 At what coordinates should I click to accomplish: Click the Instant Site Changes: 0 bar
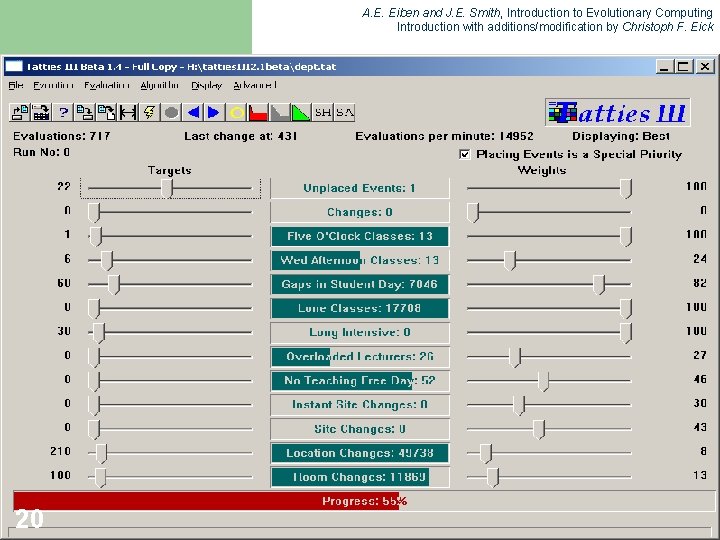(360, 405)
